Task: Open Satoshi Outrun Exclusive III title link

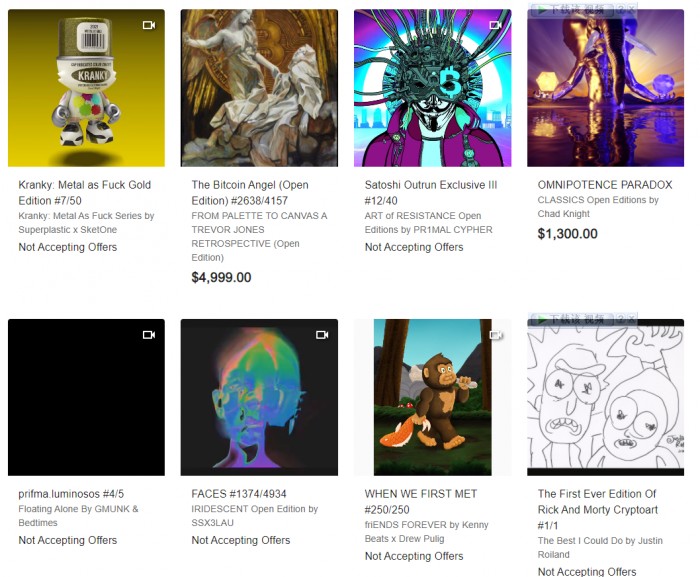Action: (431, 192)
